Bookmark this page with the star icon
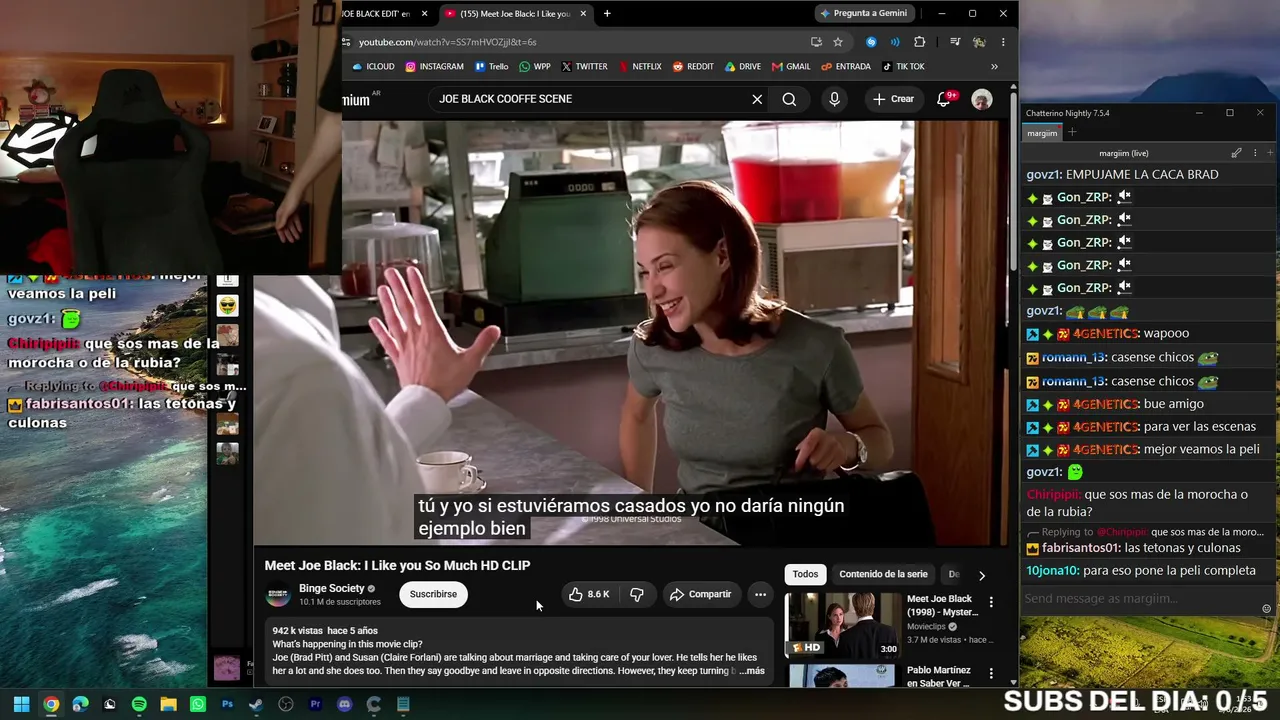This screenshot has width=1280, height=720. click(838, 42)
